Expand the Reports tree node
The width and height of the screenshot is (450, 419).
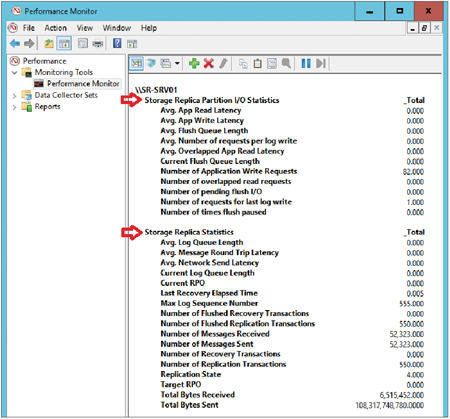pyautogui.click(x=14, y=107)
